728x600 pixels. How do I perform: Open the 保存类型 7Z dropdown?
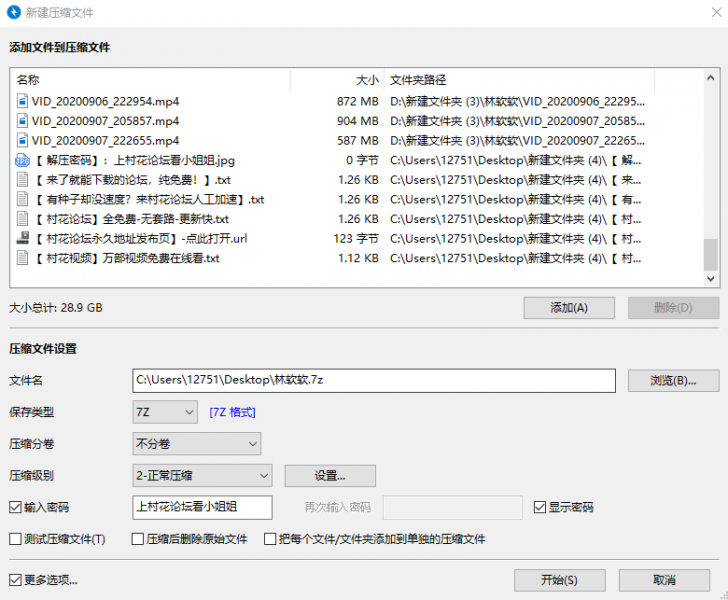click(165, 411)
